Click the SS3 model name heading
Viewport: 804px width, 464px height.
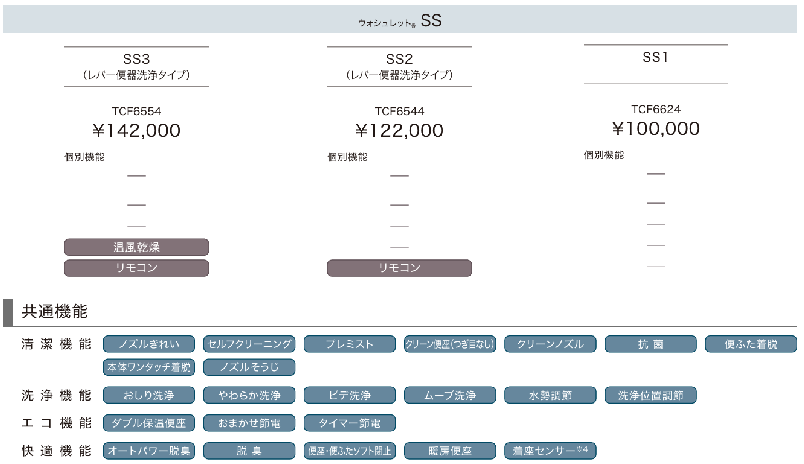click(x=136, y=59)
